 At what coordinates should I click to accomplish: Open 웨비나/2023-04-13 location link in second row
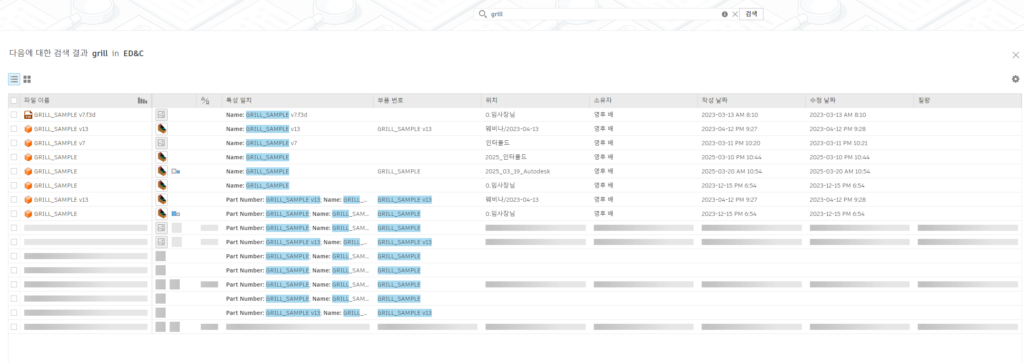pos(510,129)
